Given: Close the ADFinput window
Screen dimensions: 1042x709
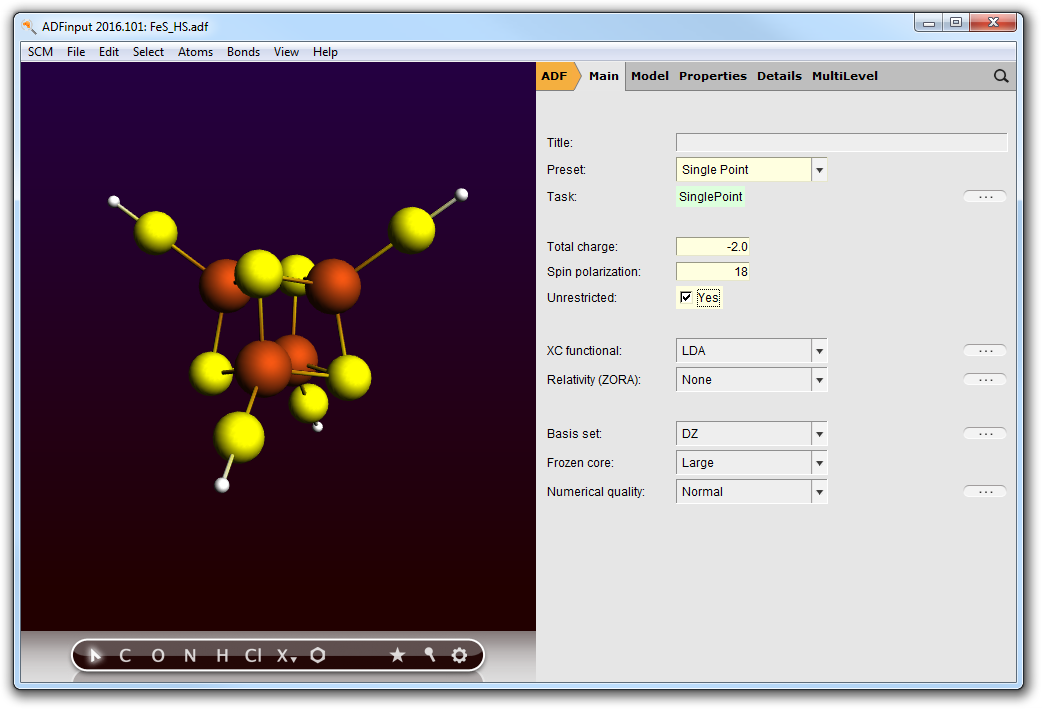Looking at the screenshot, I should point(993,23).
